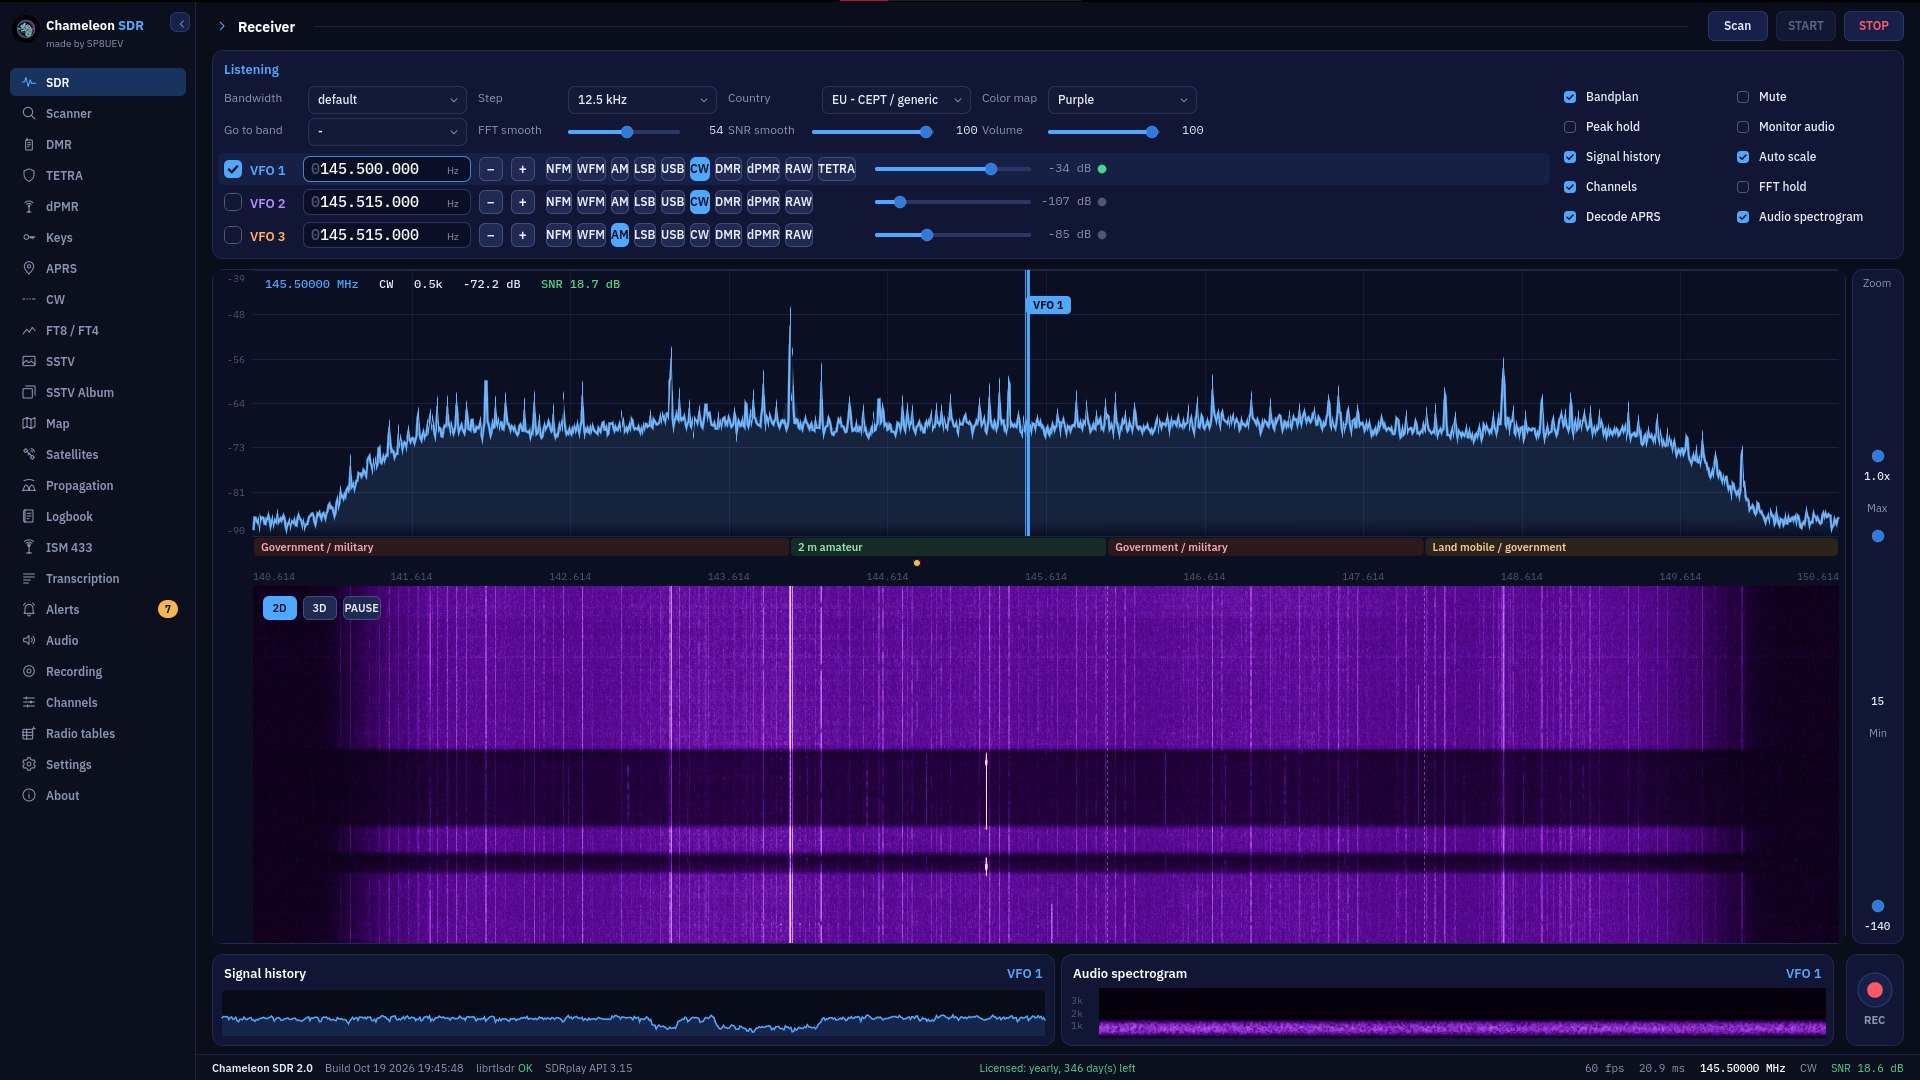Viewport: 1920px width, 1080px height.
Task: Open the Bandwidth dropdown
Action: (x=387, y=100)
